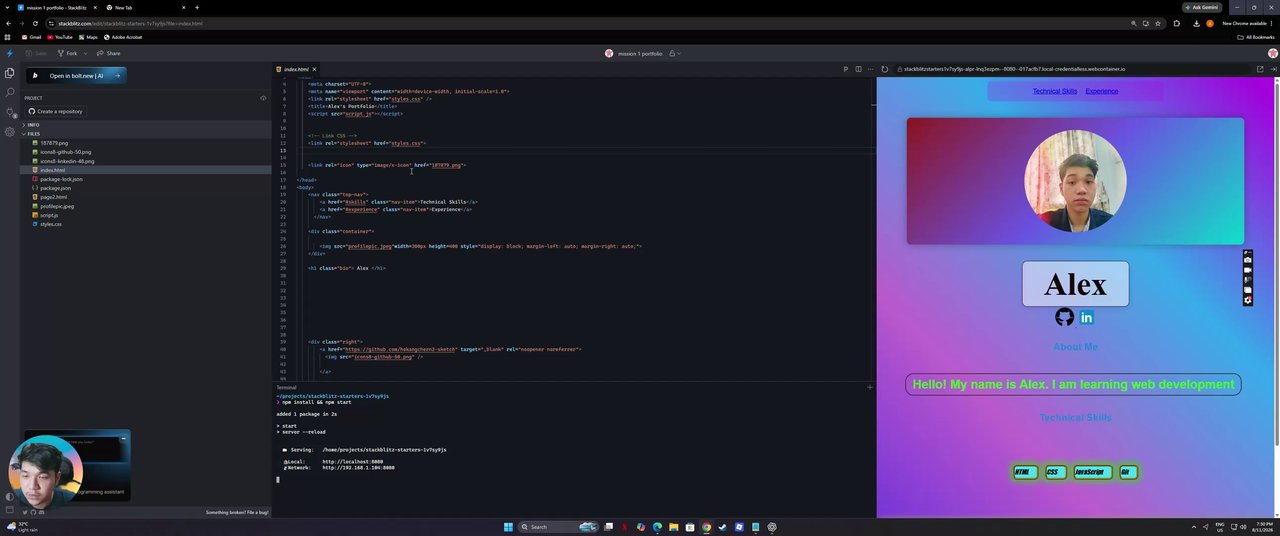1280x536 pixels.
Task: Collapse the preview panel arrow icon
Action: point(1273,69)
